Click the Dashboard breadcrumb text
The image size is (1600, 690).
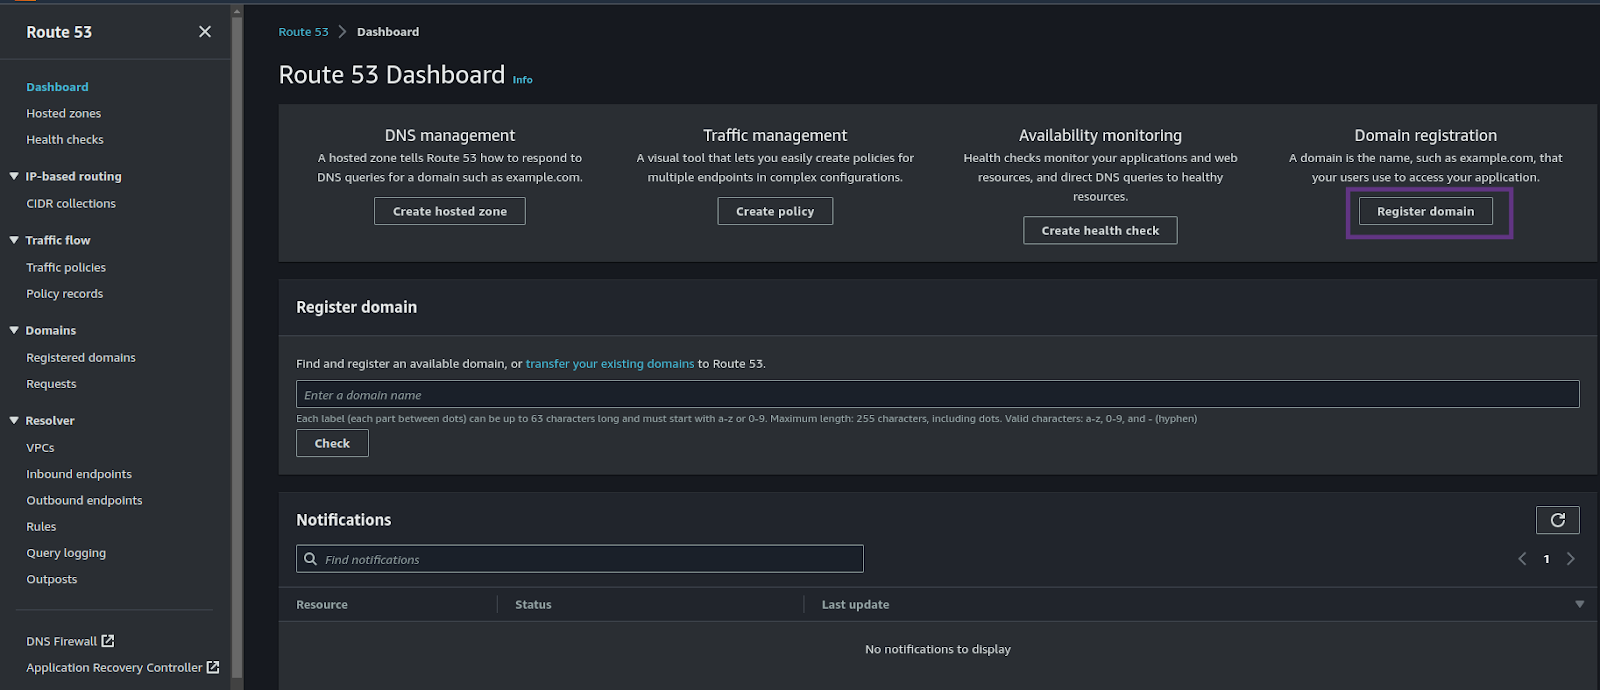pyautogui.click(x=388, y=32)
